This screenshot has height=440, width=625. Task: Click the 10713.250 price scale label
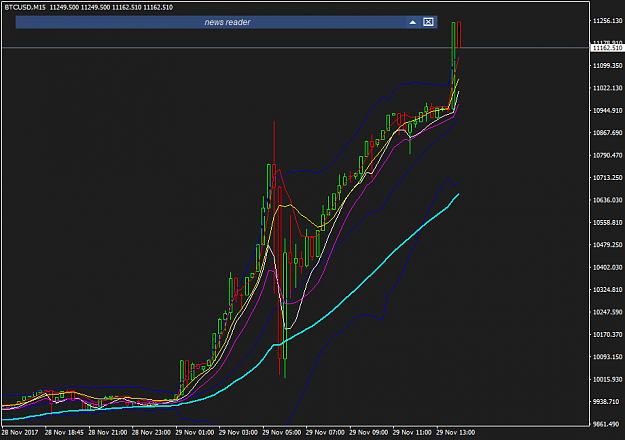(x=607, y=177)
